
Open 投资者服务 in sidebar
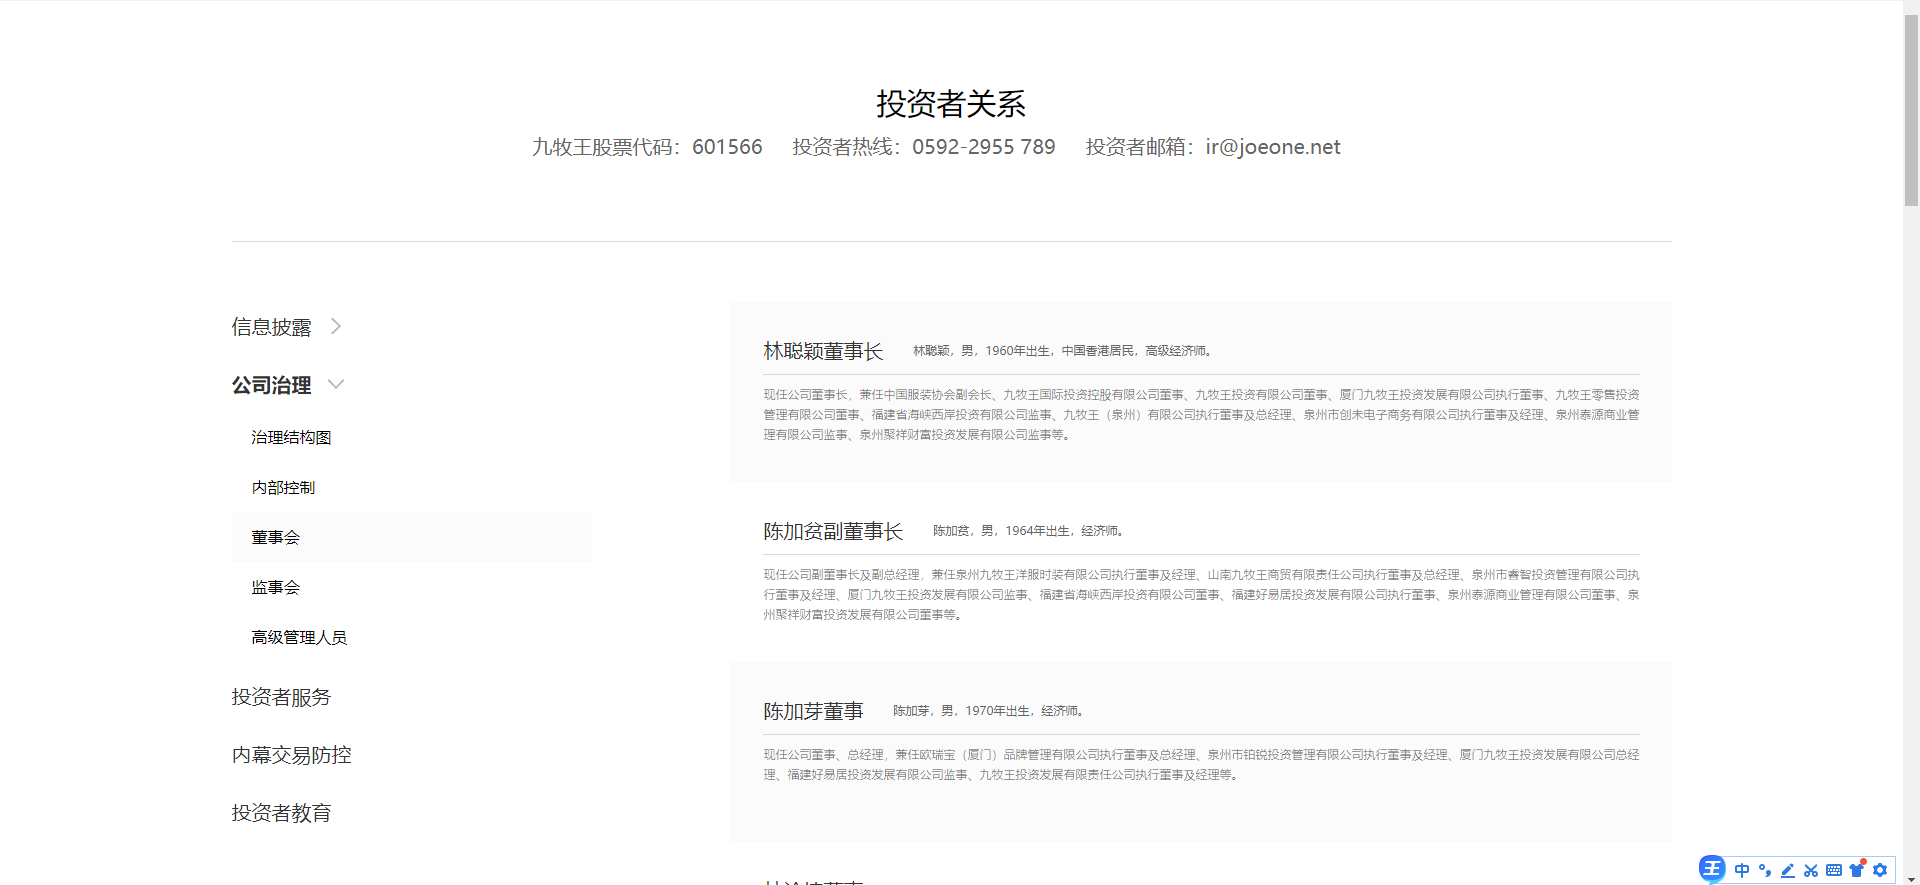[282, 697]
